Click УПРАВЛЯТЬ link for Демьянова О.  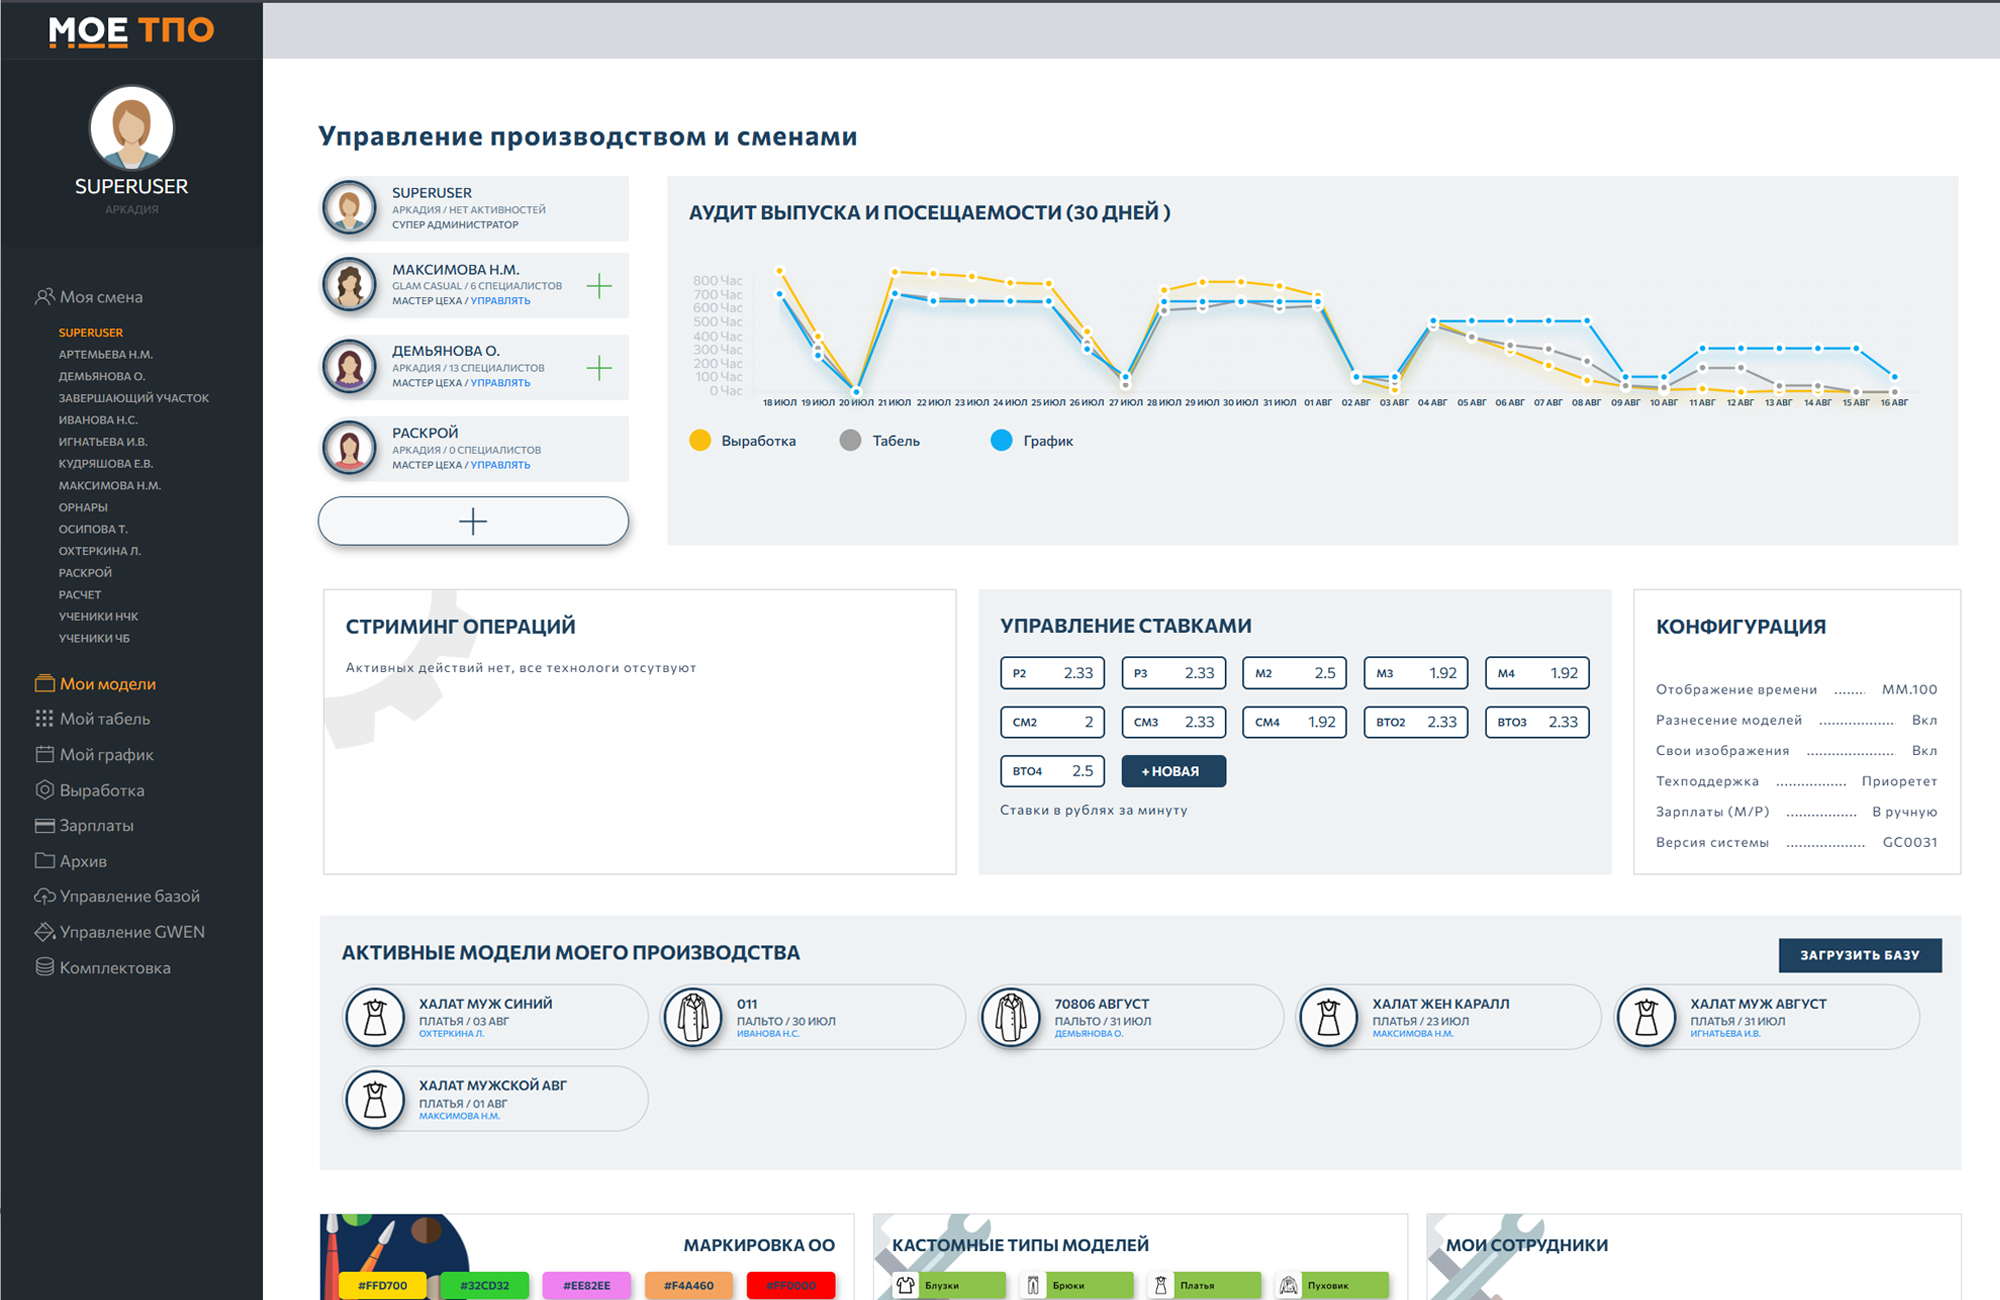click(501, 383)
